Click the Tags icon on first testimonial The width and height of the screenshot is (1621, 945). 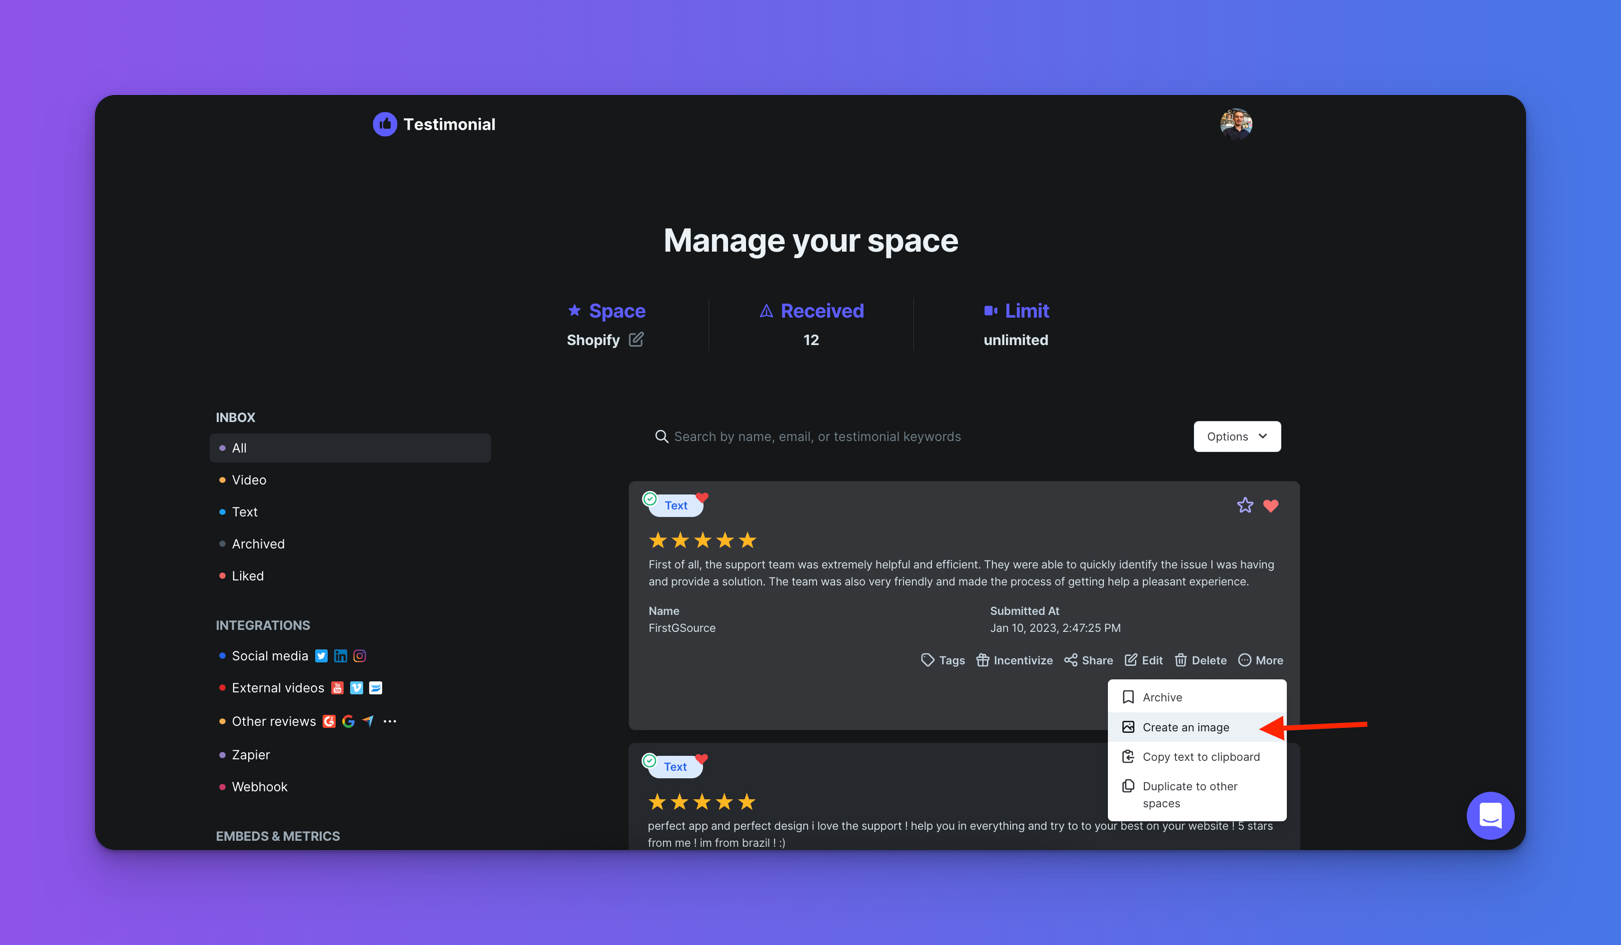click(928, 660)
